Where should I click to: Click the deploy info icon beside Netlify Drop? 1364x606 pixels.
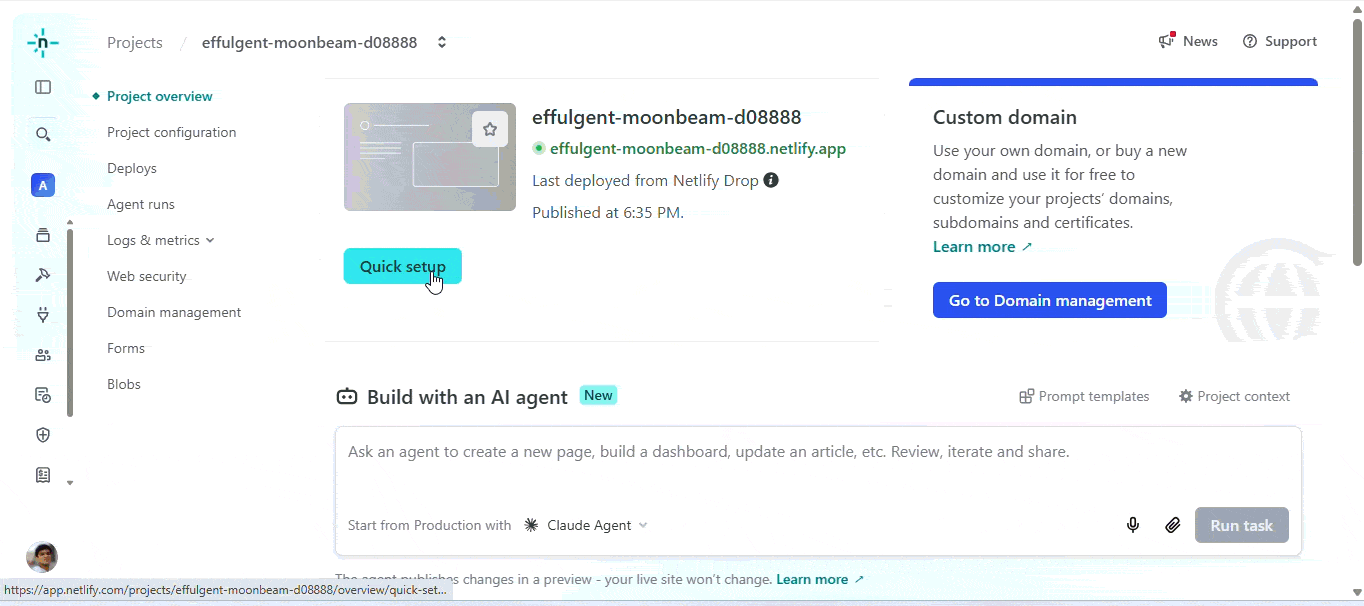point(771,181)
